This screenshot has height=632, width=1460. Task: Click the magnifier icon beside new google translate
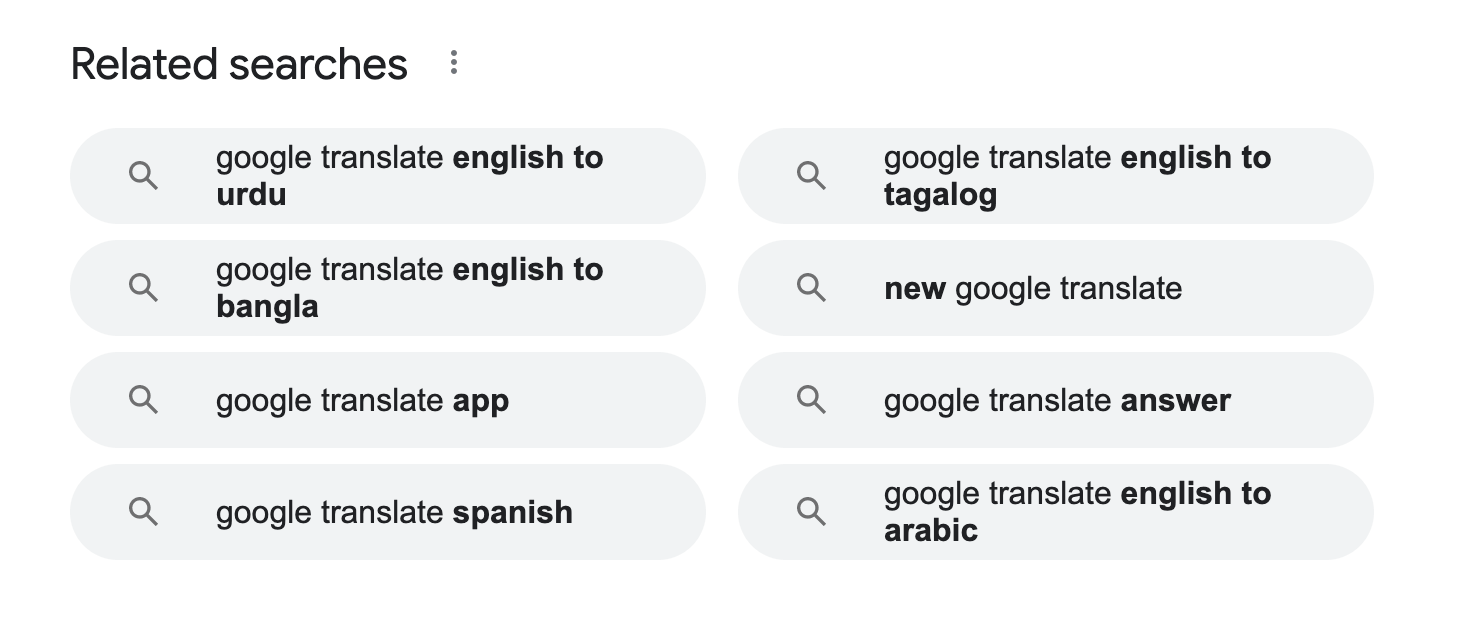click(x=811, y=288)
